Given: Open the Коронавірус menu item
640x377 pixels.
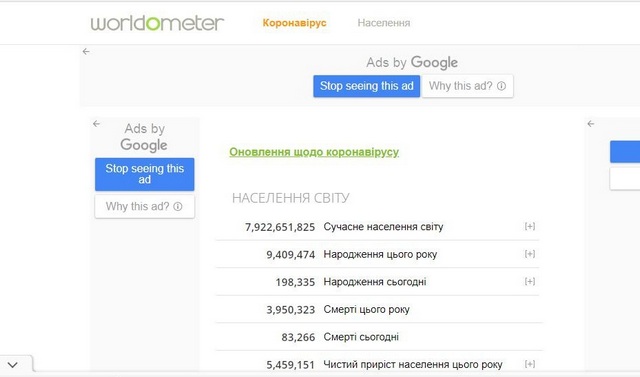Looking at the screenshot, I should point(294,23).
